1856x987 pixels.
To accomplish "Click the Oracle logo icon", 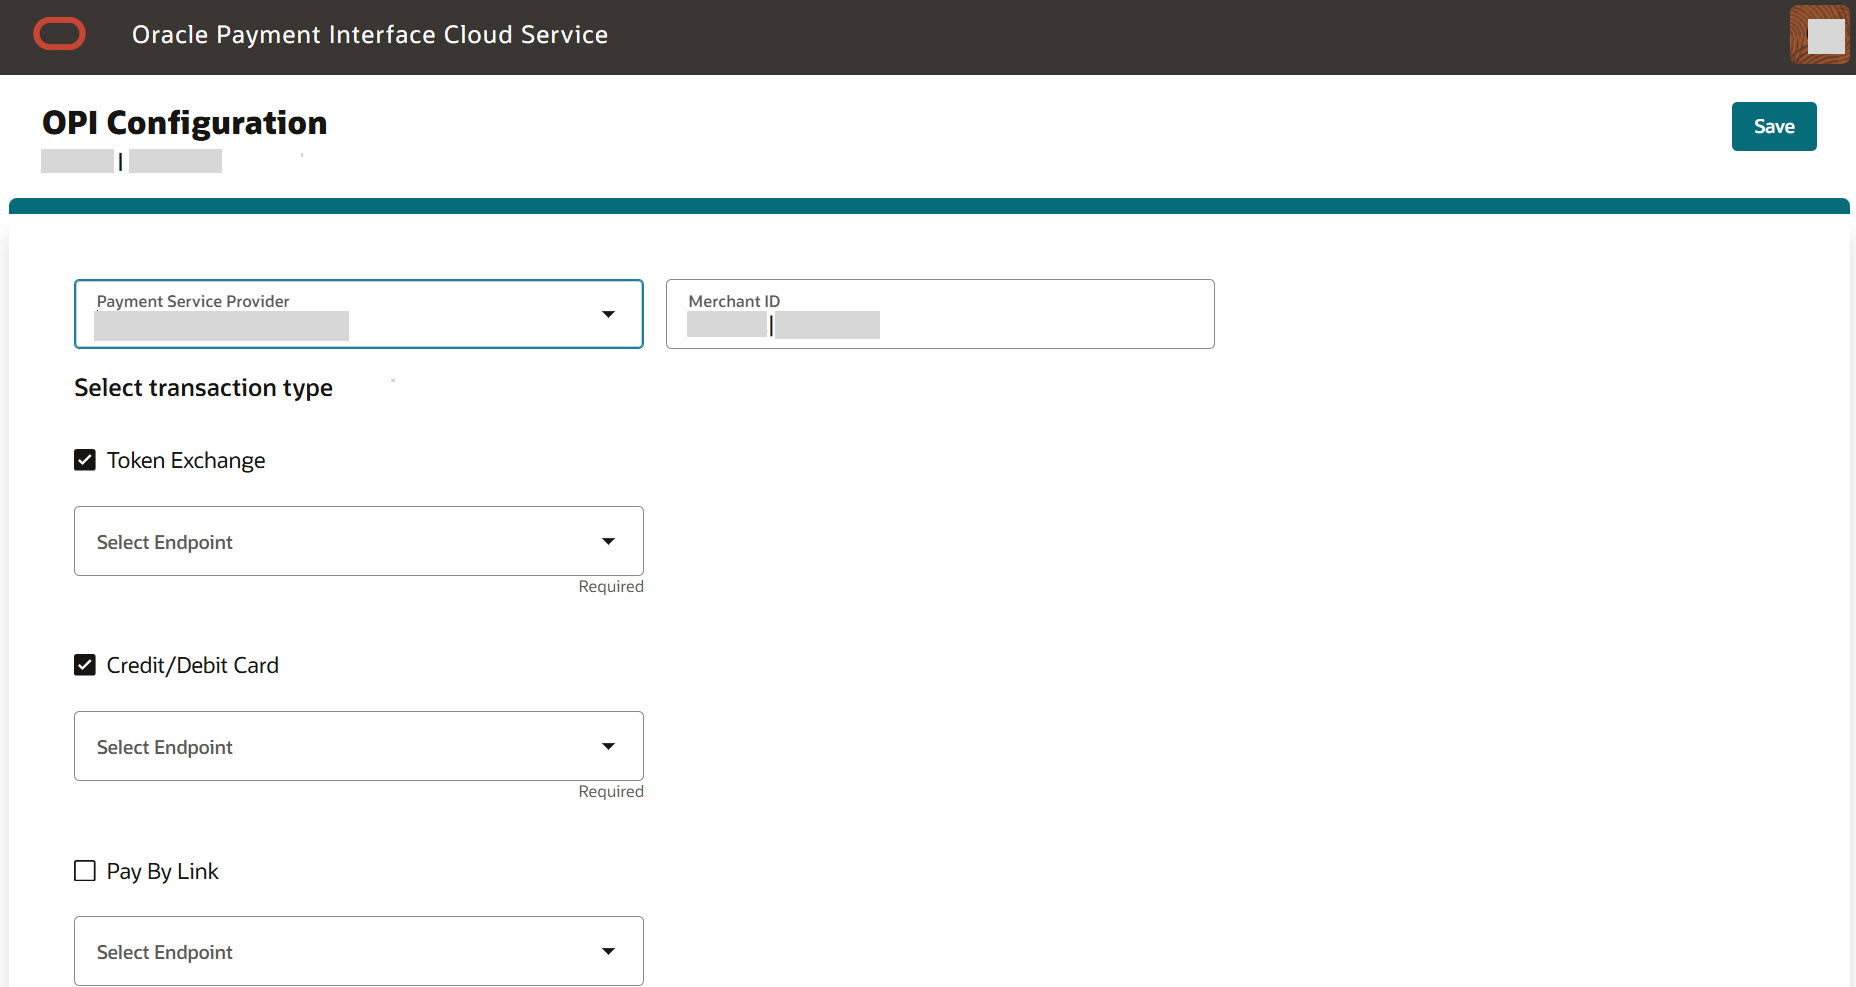I will point(59,34).
